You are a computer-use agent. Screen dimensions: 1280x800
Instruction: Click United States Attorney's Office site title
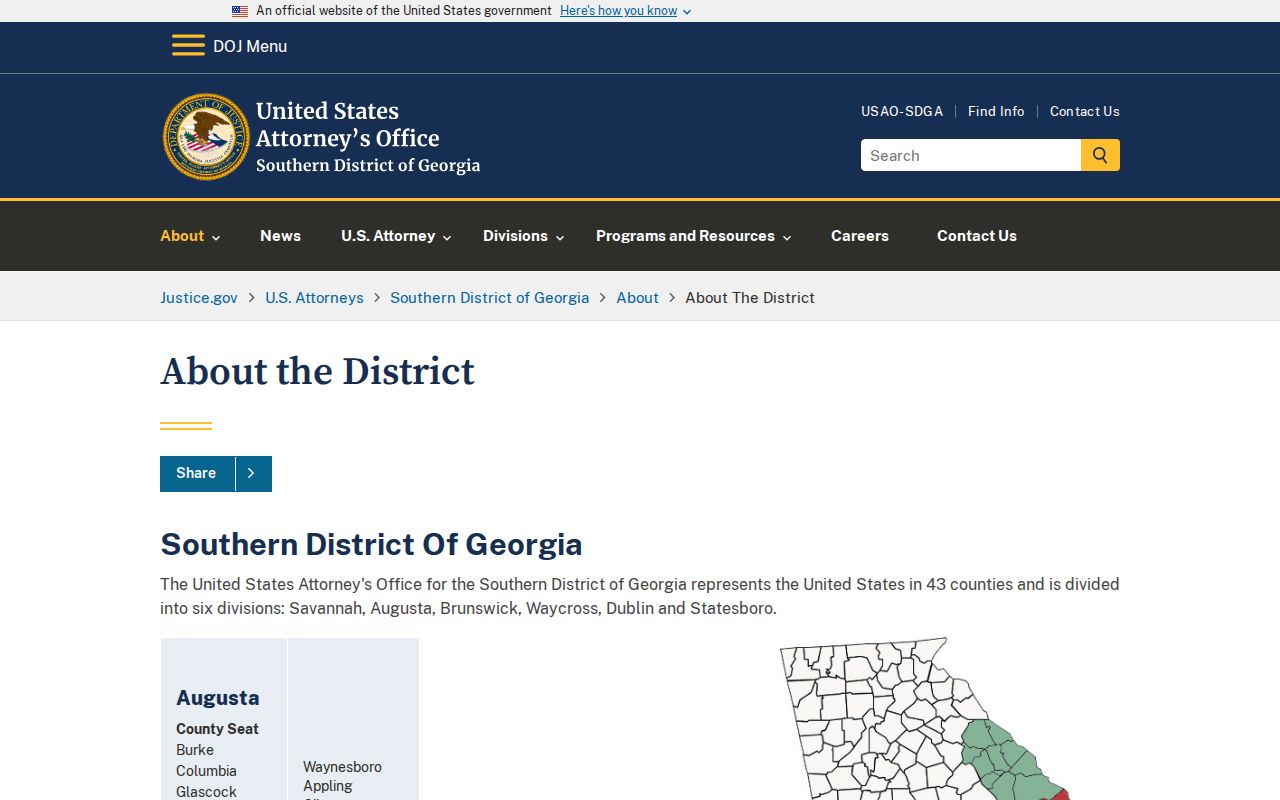(368, 137)
